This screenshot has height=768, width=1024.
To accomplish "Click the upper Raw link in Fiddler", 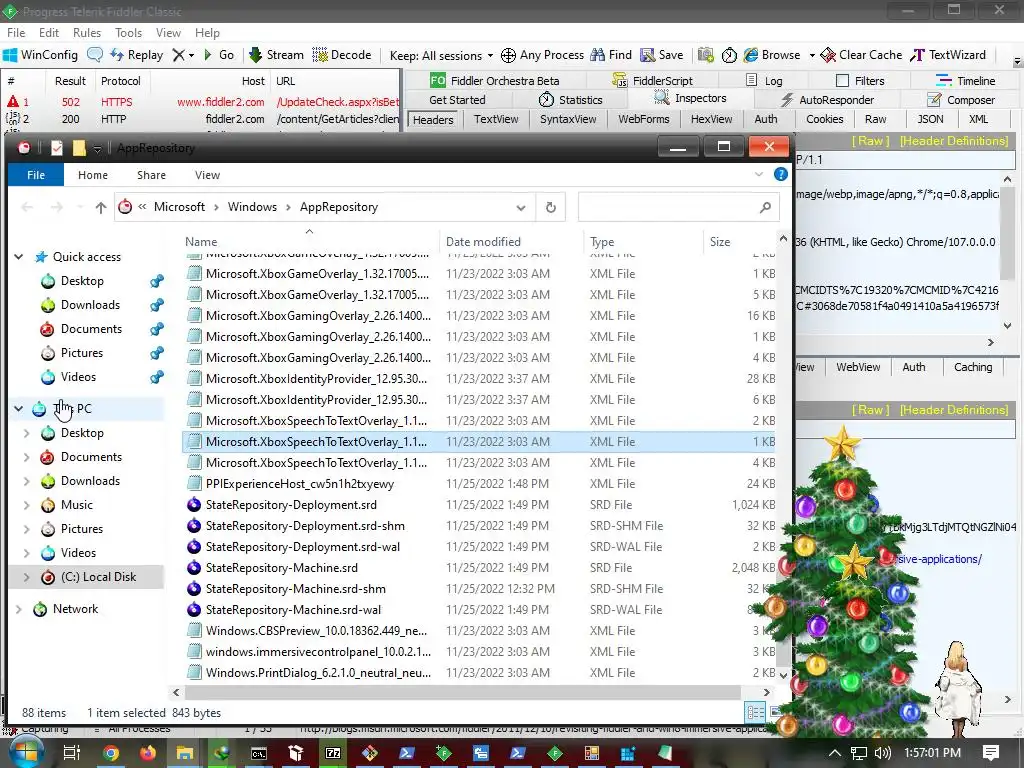I will 871,140.
